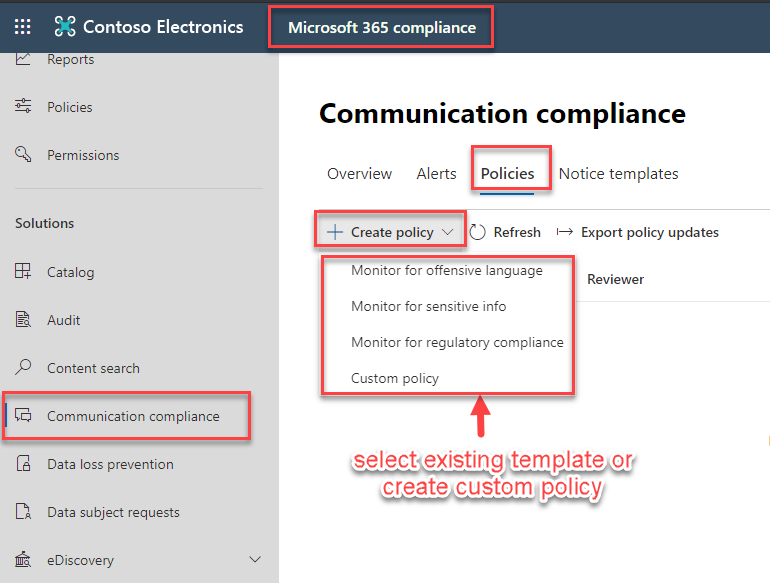Image resolution: width=770 pixels, height=583 pixels.
Task: Click the Reports chart icon in sidebar
Action: click(x=23, y=60)
